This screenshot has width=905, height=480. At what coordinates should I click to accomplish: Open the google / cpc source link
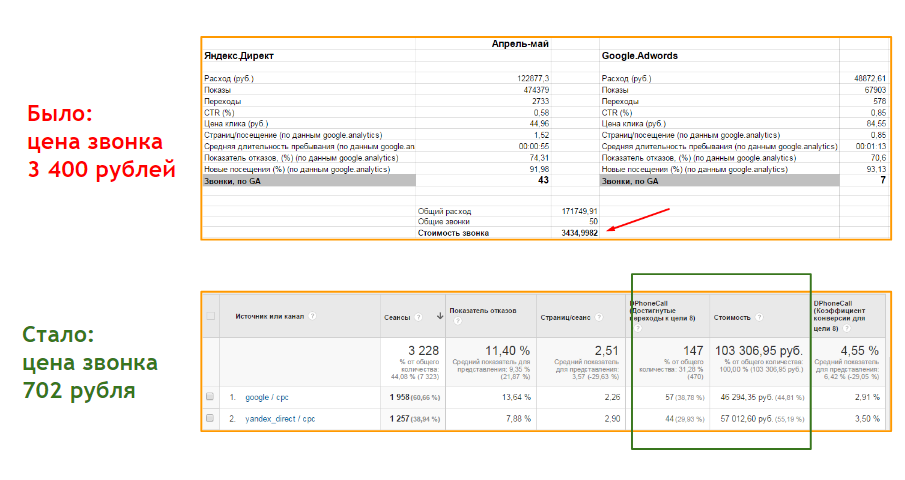[x=267, y=398]
